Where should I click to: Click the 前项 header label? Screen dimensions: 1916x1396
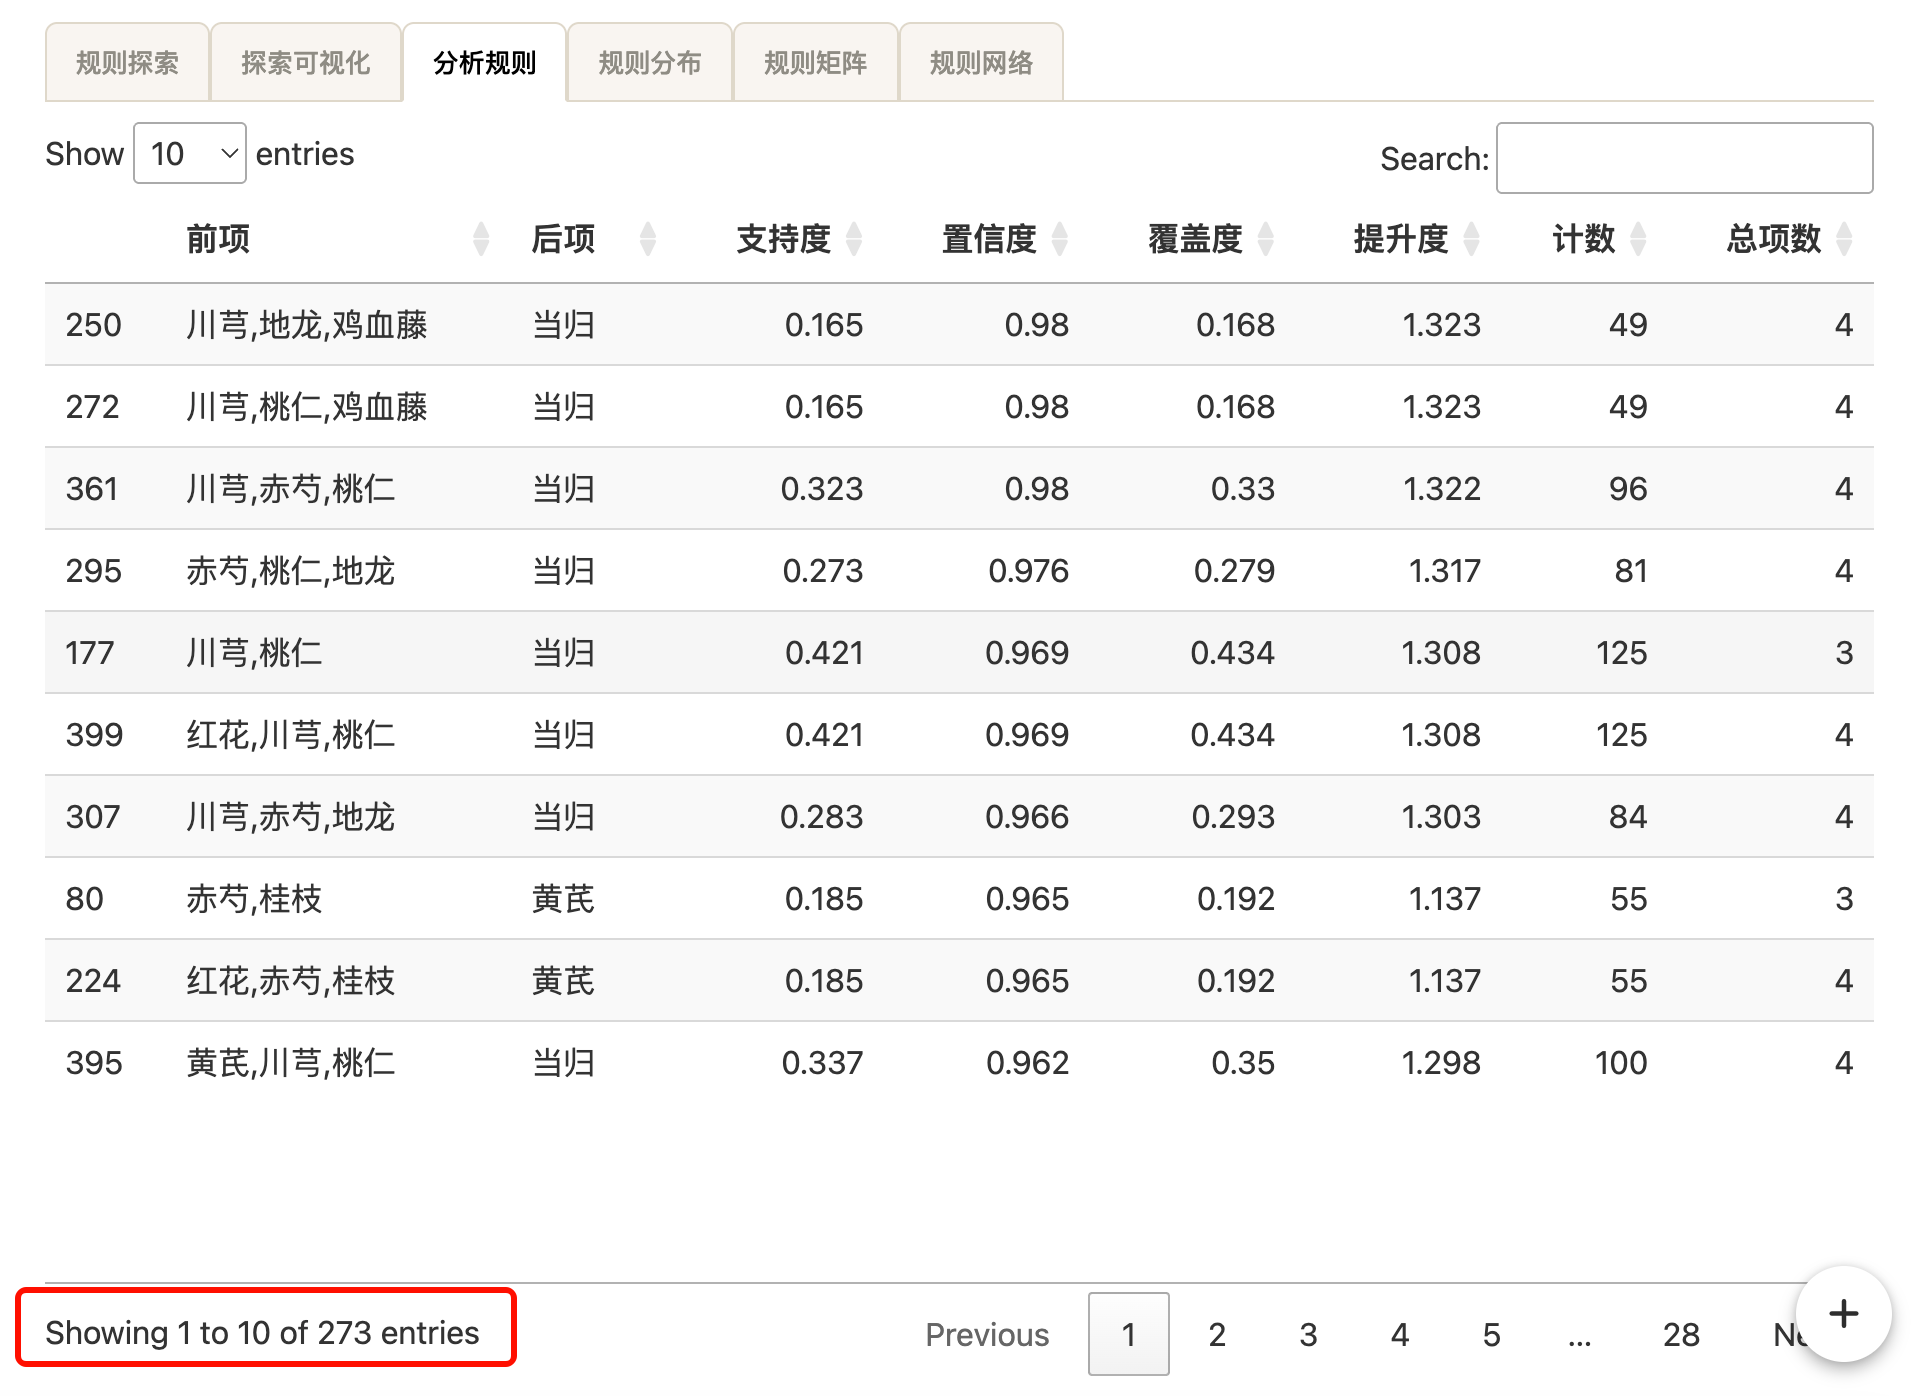coord(218,239)
